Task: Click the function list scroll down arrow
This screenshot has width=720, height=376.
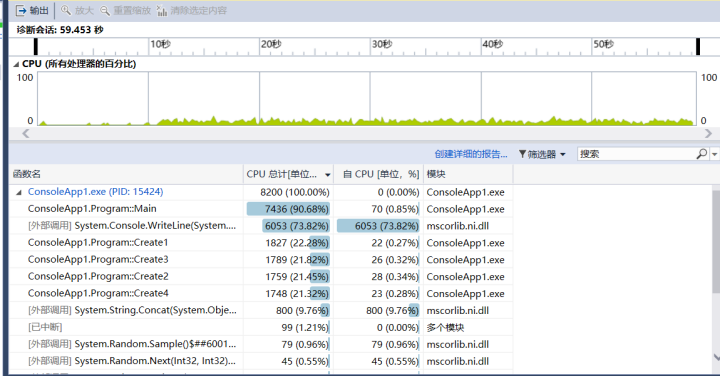Action: pos(716,357)
